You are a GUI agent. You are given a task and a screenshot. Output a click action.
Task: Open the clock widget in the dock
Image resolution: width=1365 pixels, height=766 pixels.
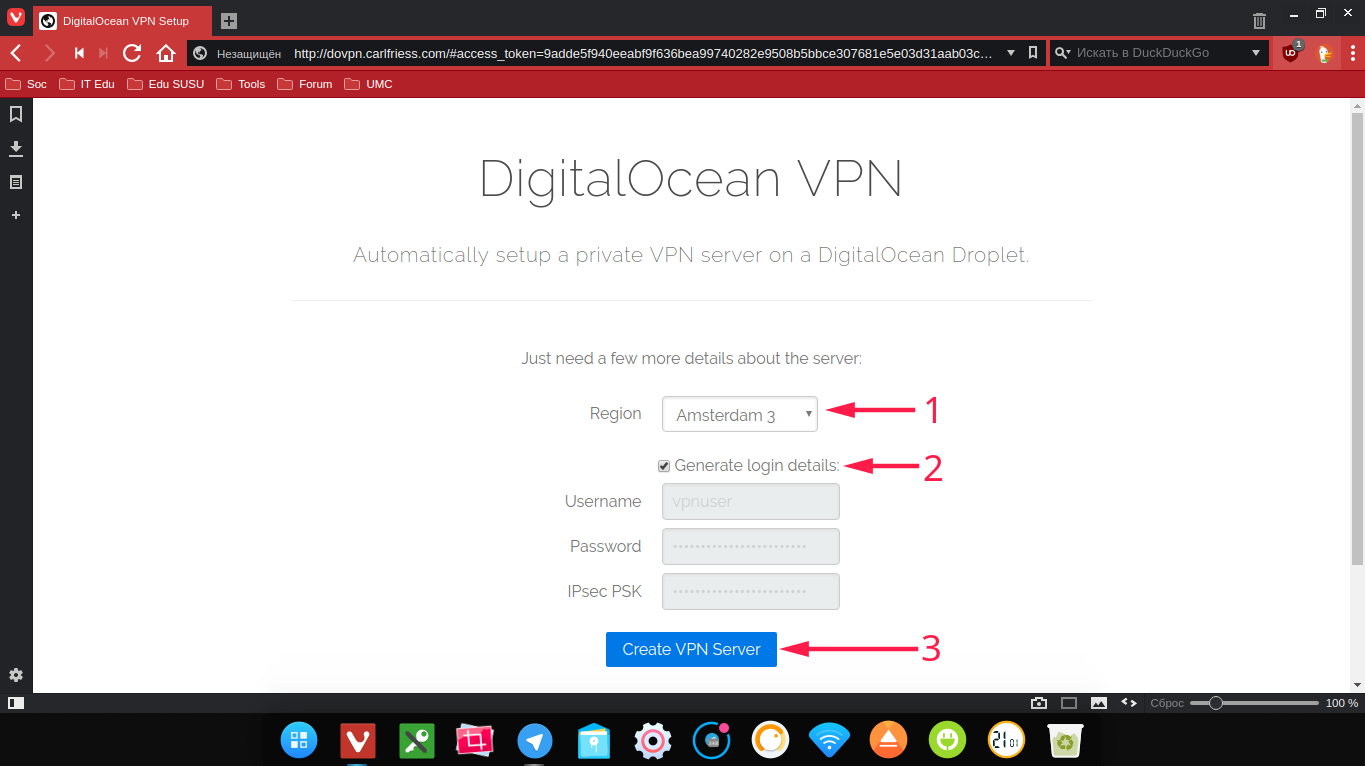(x=1006, y=740)
